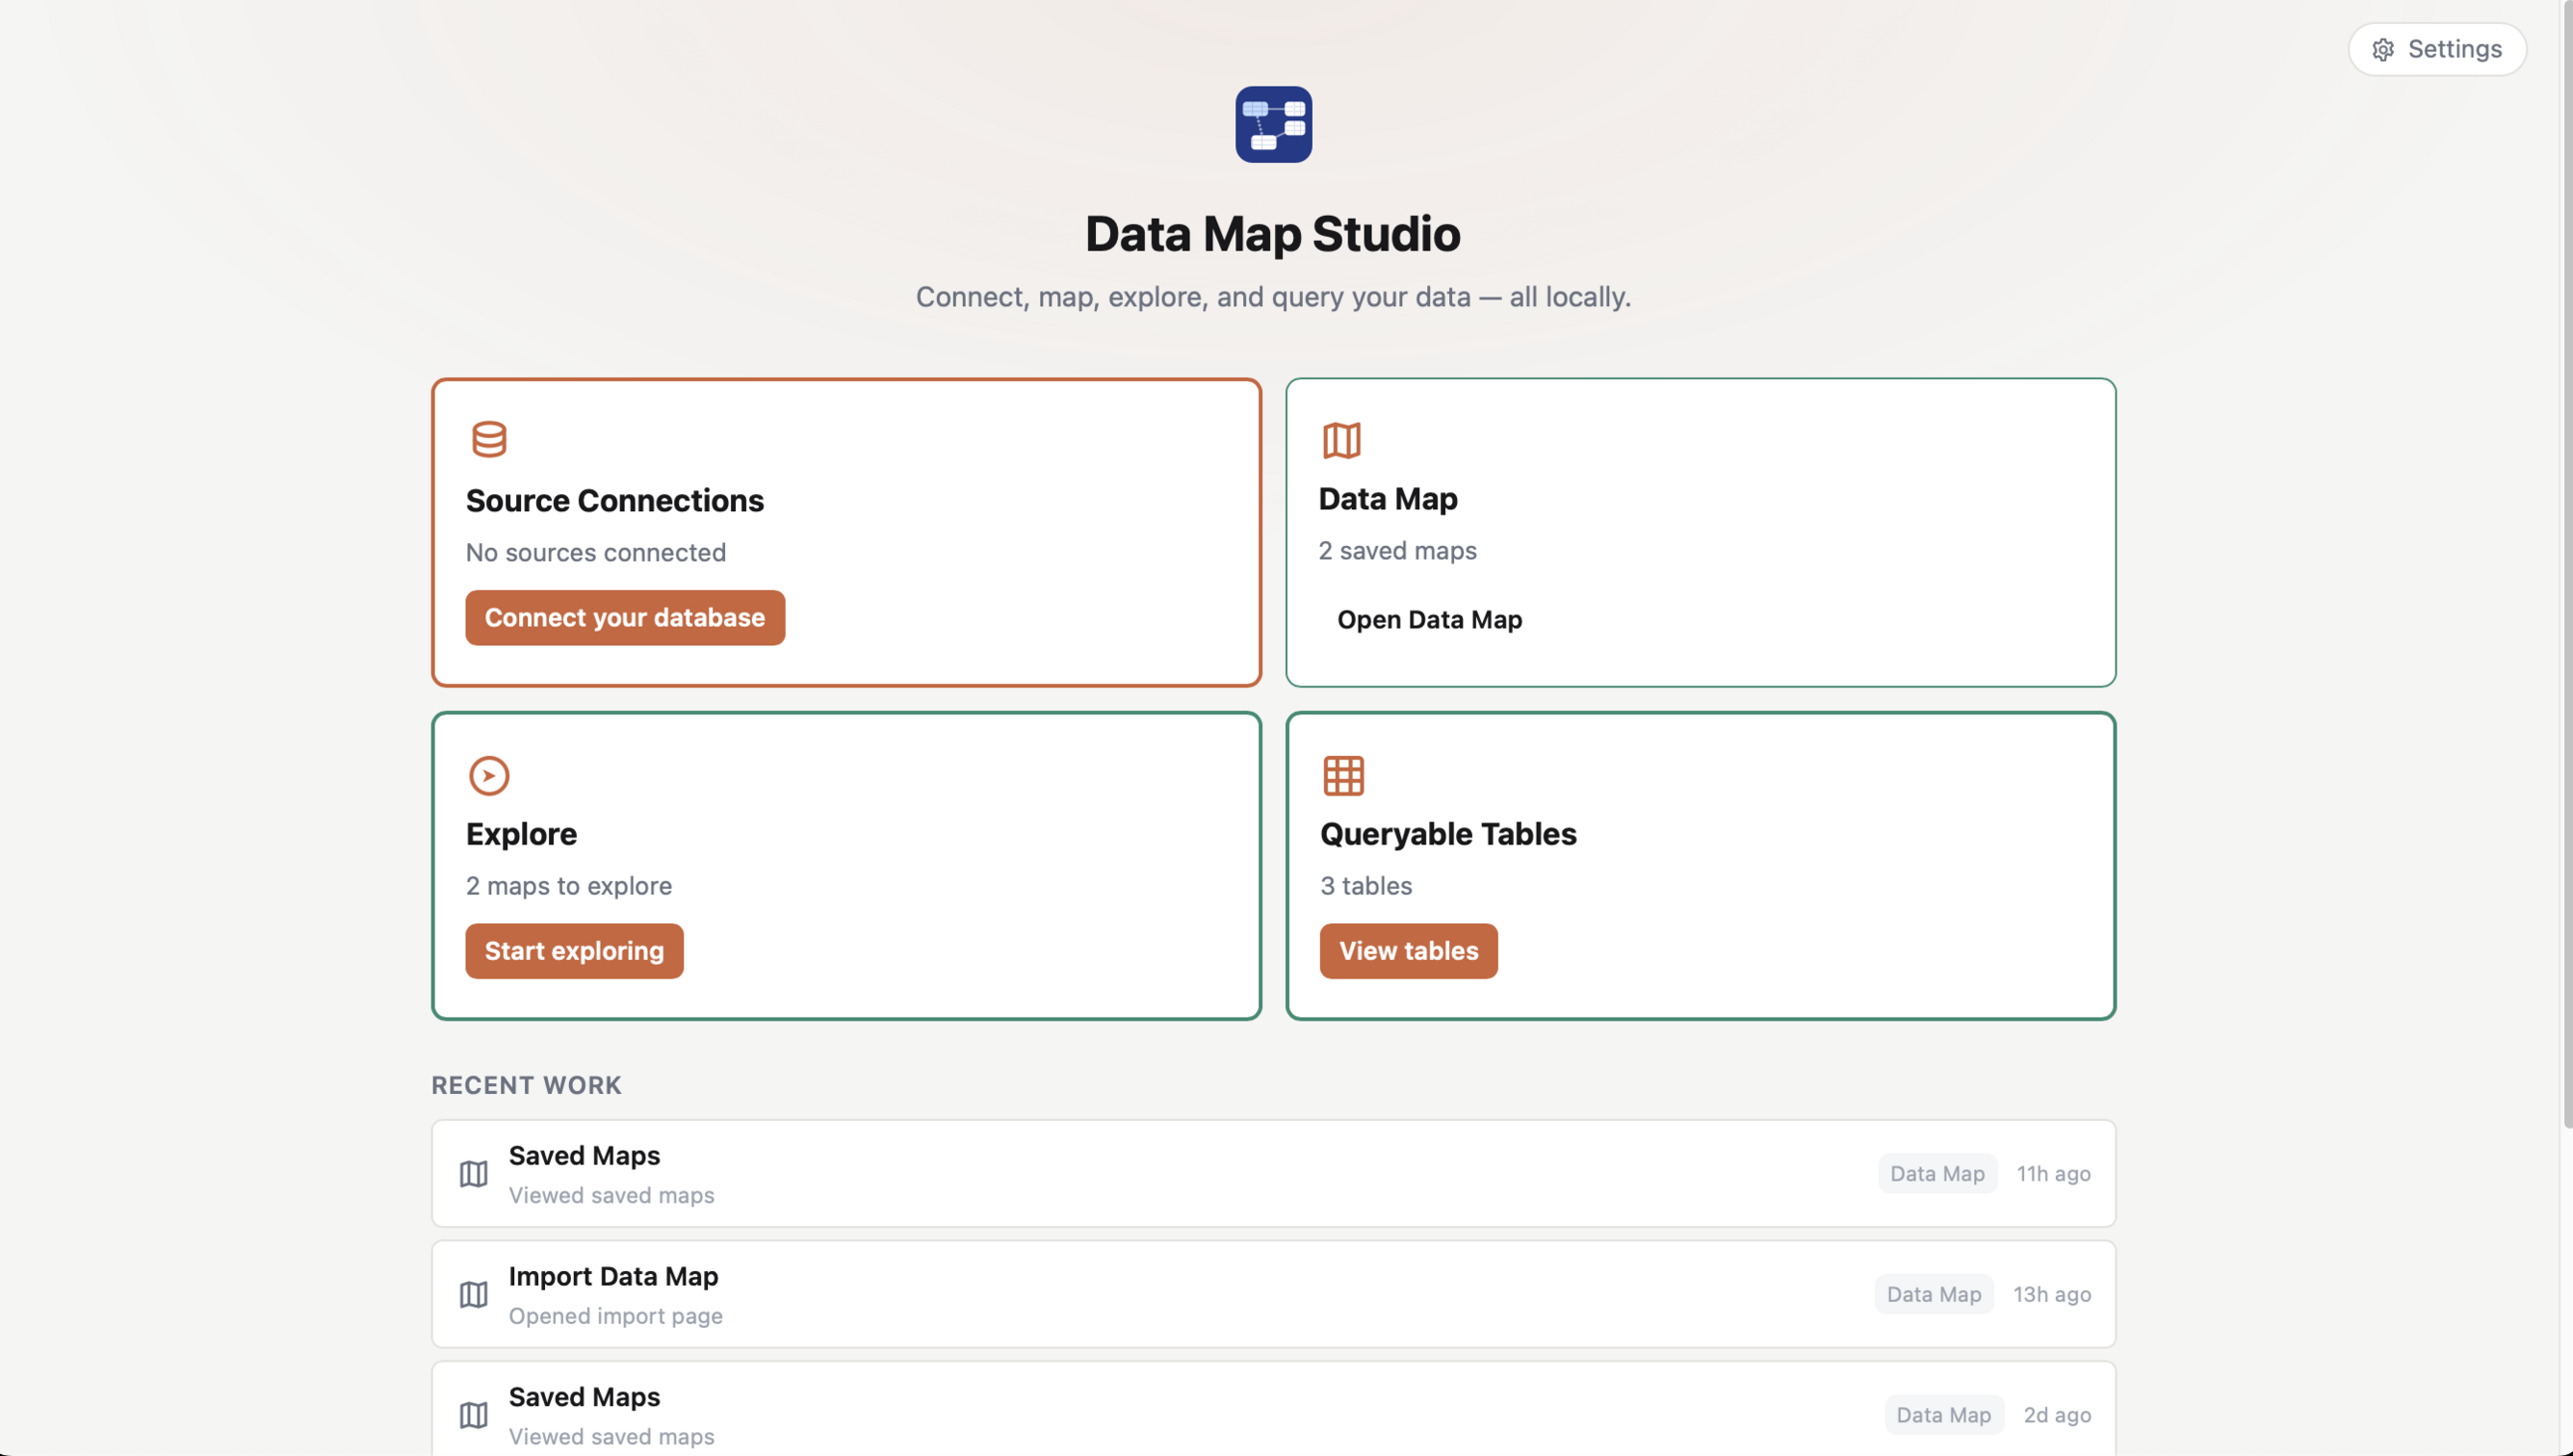This screenshot has height=1456, width=2573.
Task: Click the "2 maps to explore" text
Action: tap(569, 885)
